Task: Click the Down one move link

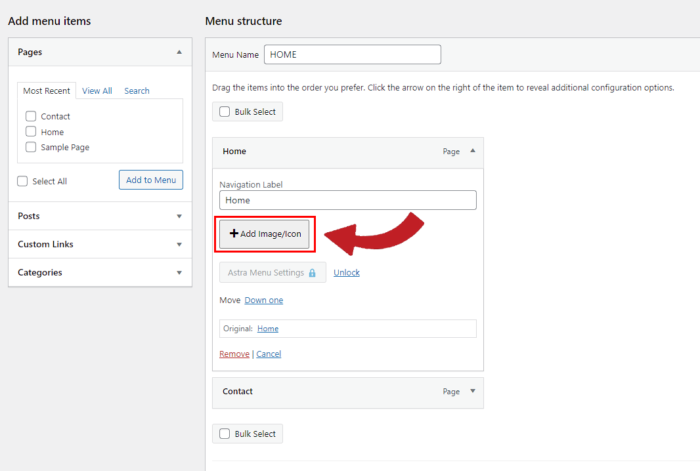Action: pyautogui.click(x=263, y=300)
